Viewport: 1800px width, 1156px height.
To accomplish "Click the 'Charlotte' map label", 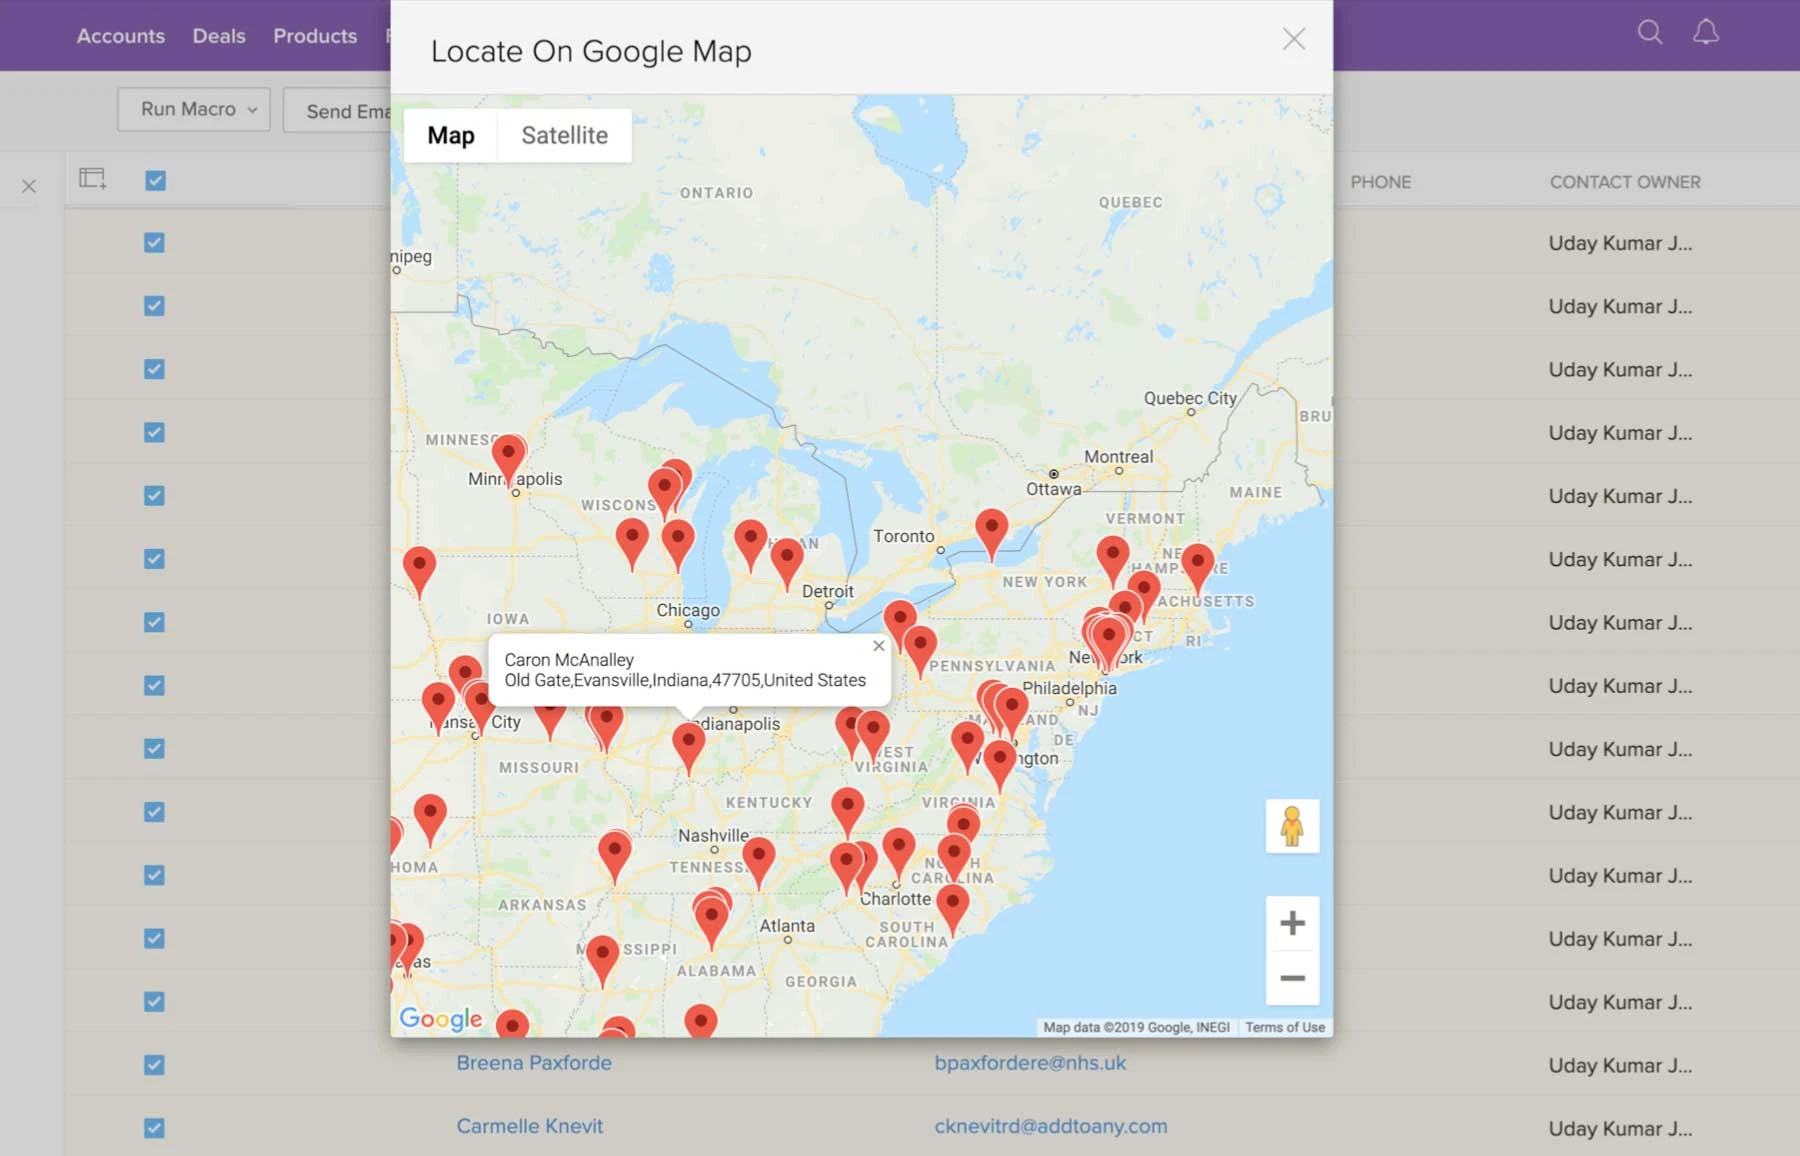I will (896, 899).
